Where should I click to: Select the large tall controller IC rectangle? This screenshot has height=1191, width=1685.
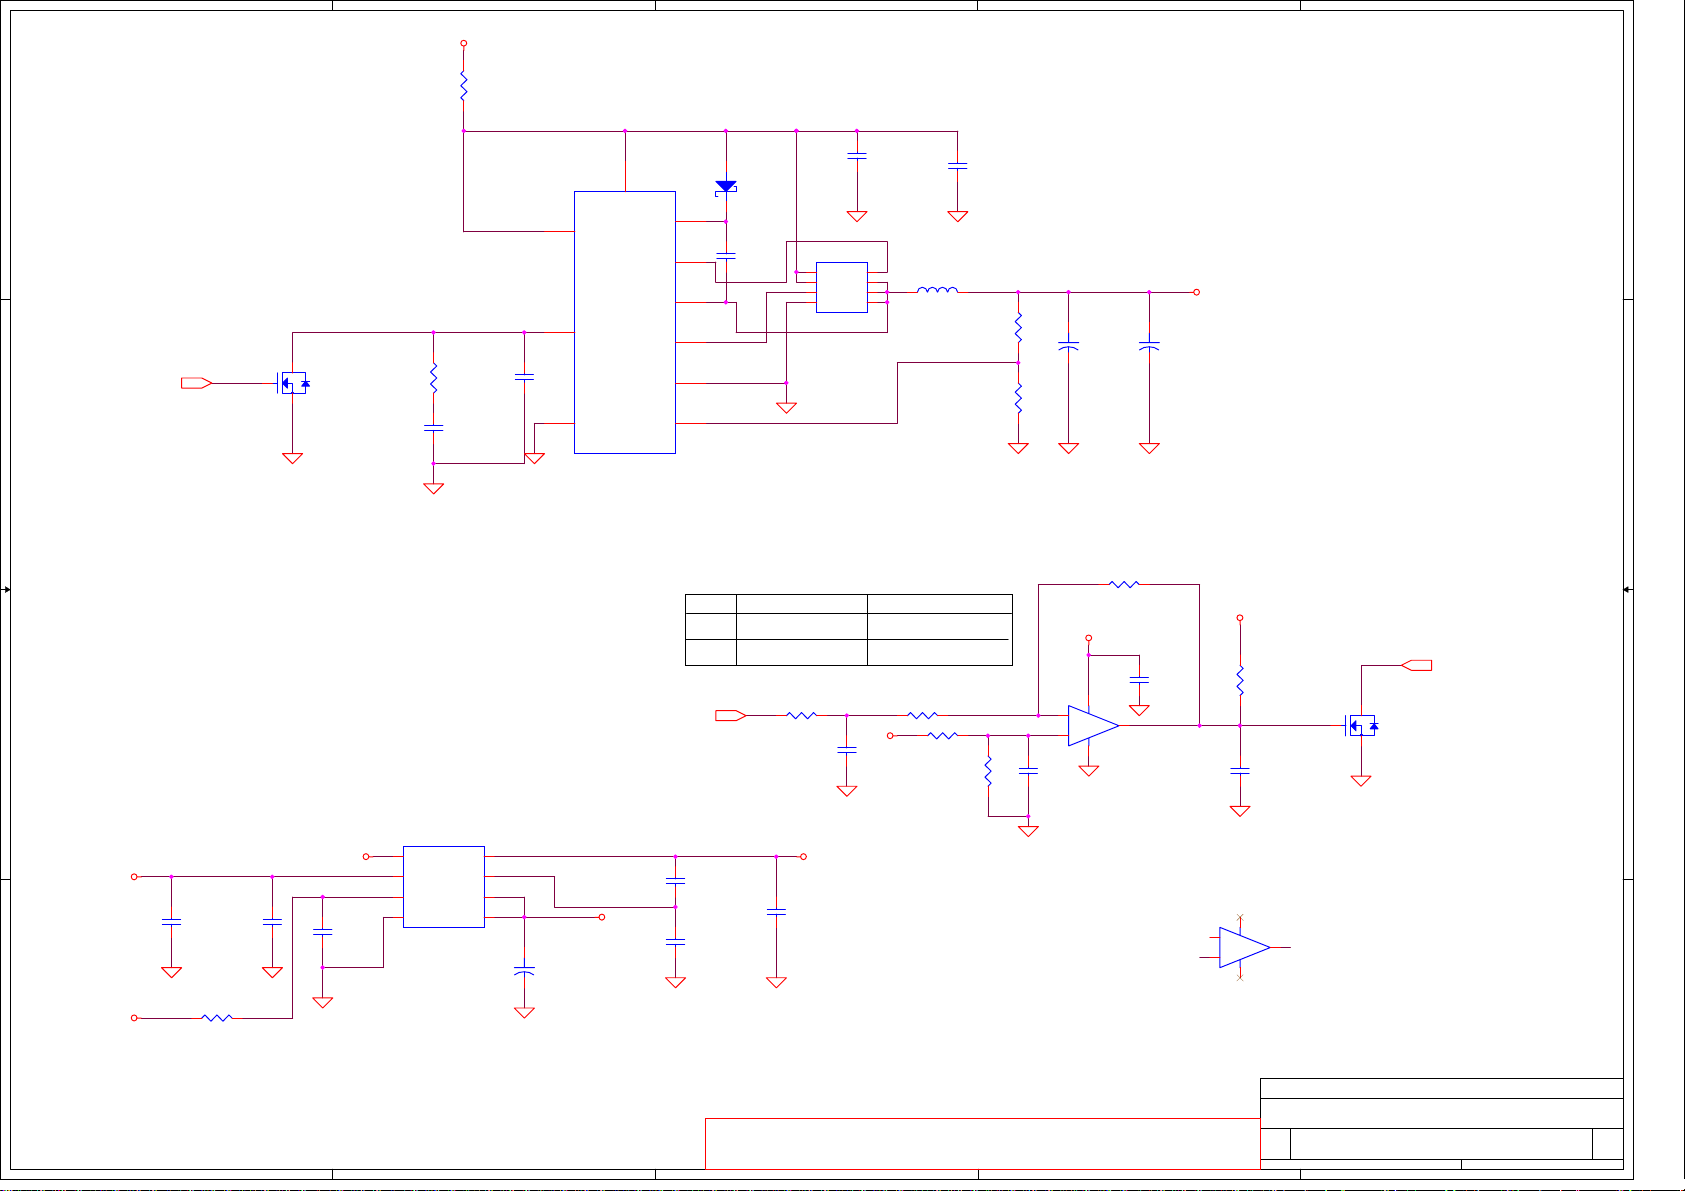[x=625, y=322]
